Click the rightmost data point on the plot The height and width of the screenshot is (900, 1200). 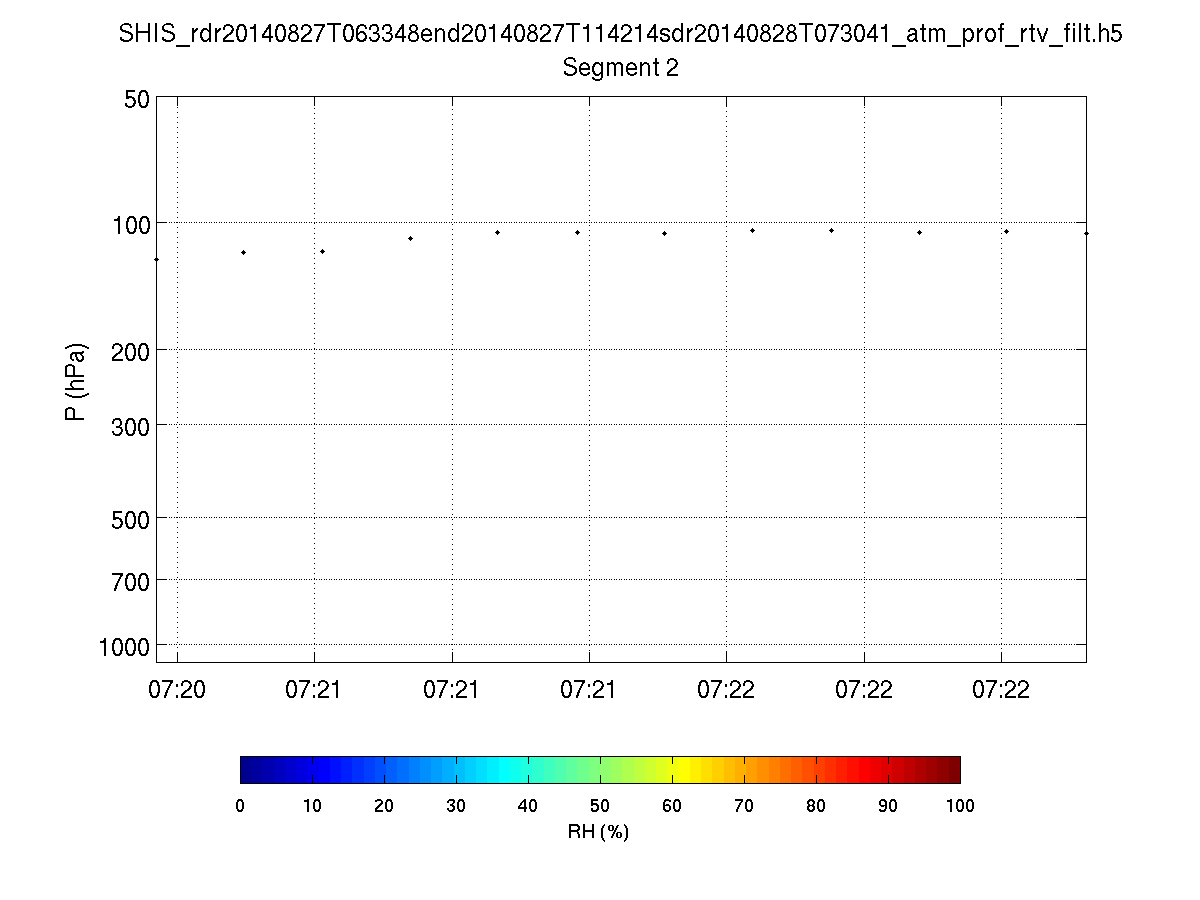coord(1086,233)
